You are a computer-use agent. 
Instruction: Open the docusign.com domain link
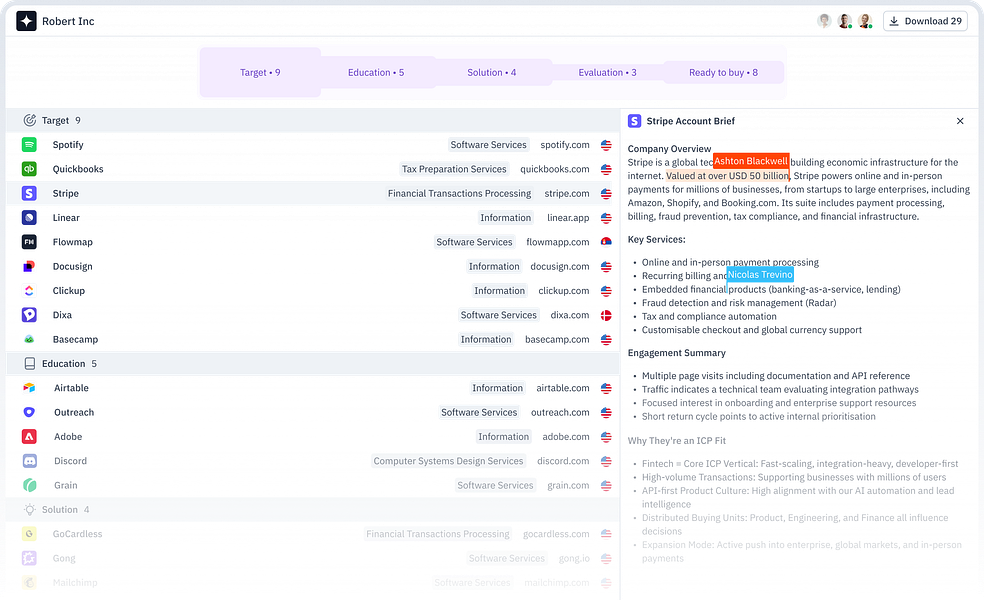click(560, 267)
